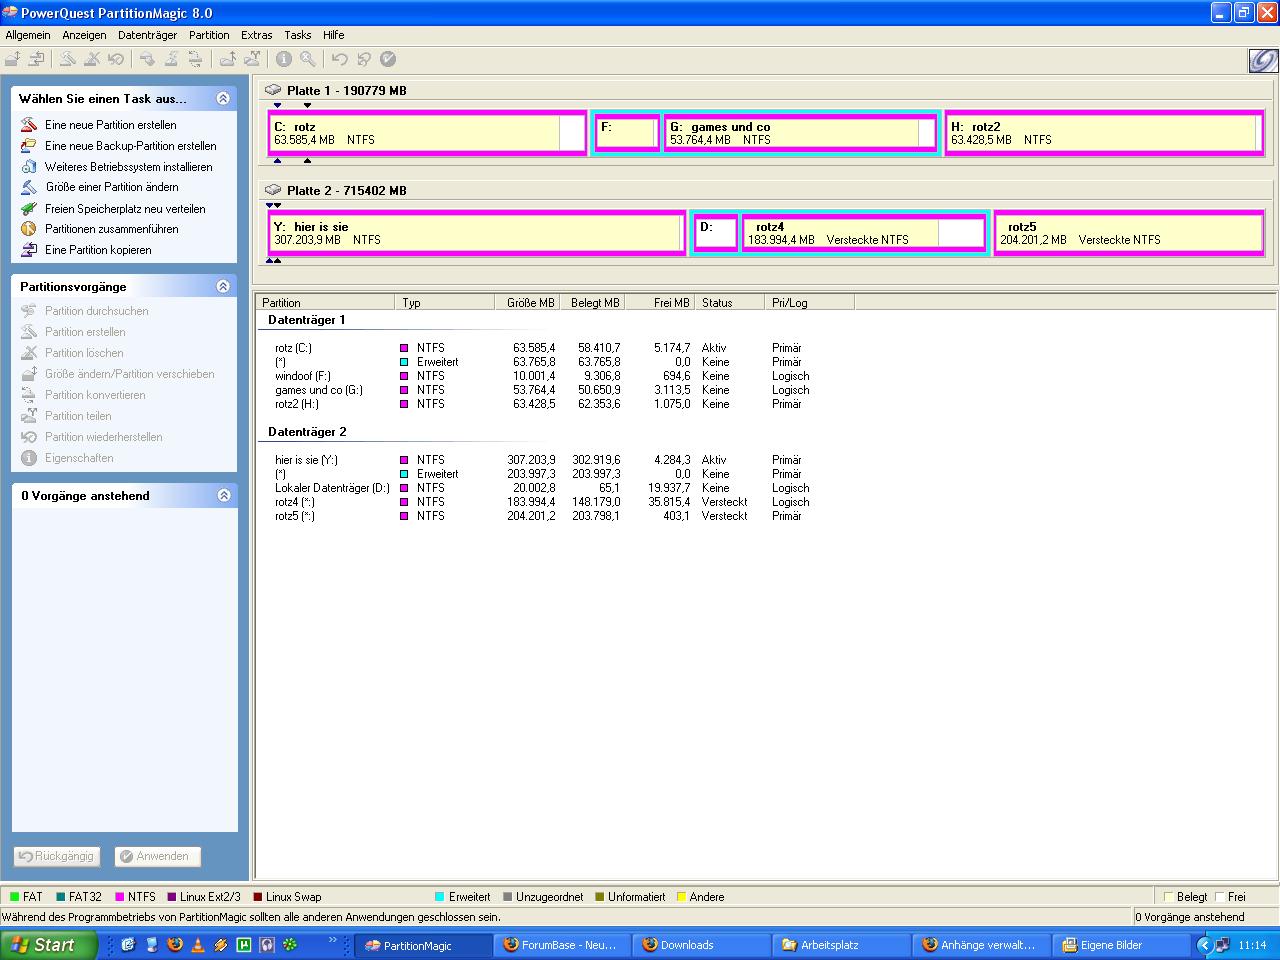Select the 'H: rotz2' partition block
The width and height of the screenshot is (1280, 960).
click(x=1104, y=133)
